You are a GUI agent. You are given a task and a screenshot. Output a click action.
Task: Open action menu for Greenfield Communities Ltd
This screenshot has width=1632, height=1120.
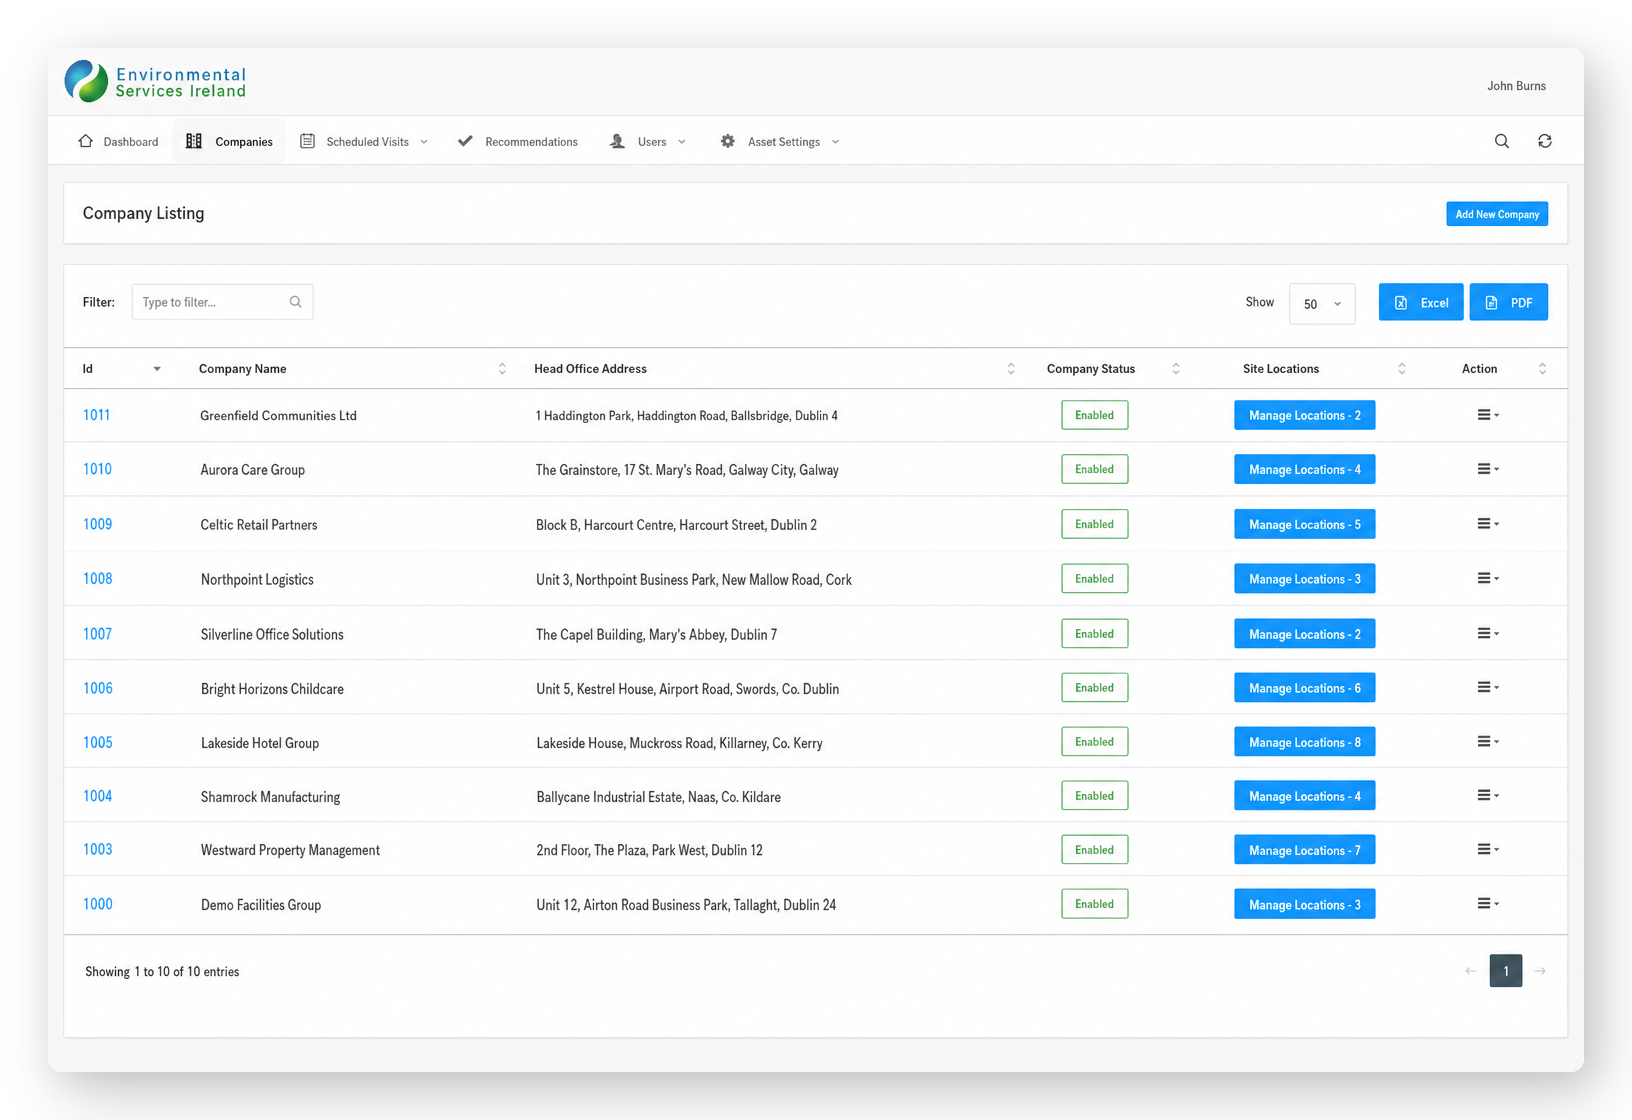(x=1488, y=415)
